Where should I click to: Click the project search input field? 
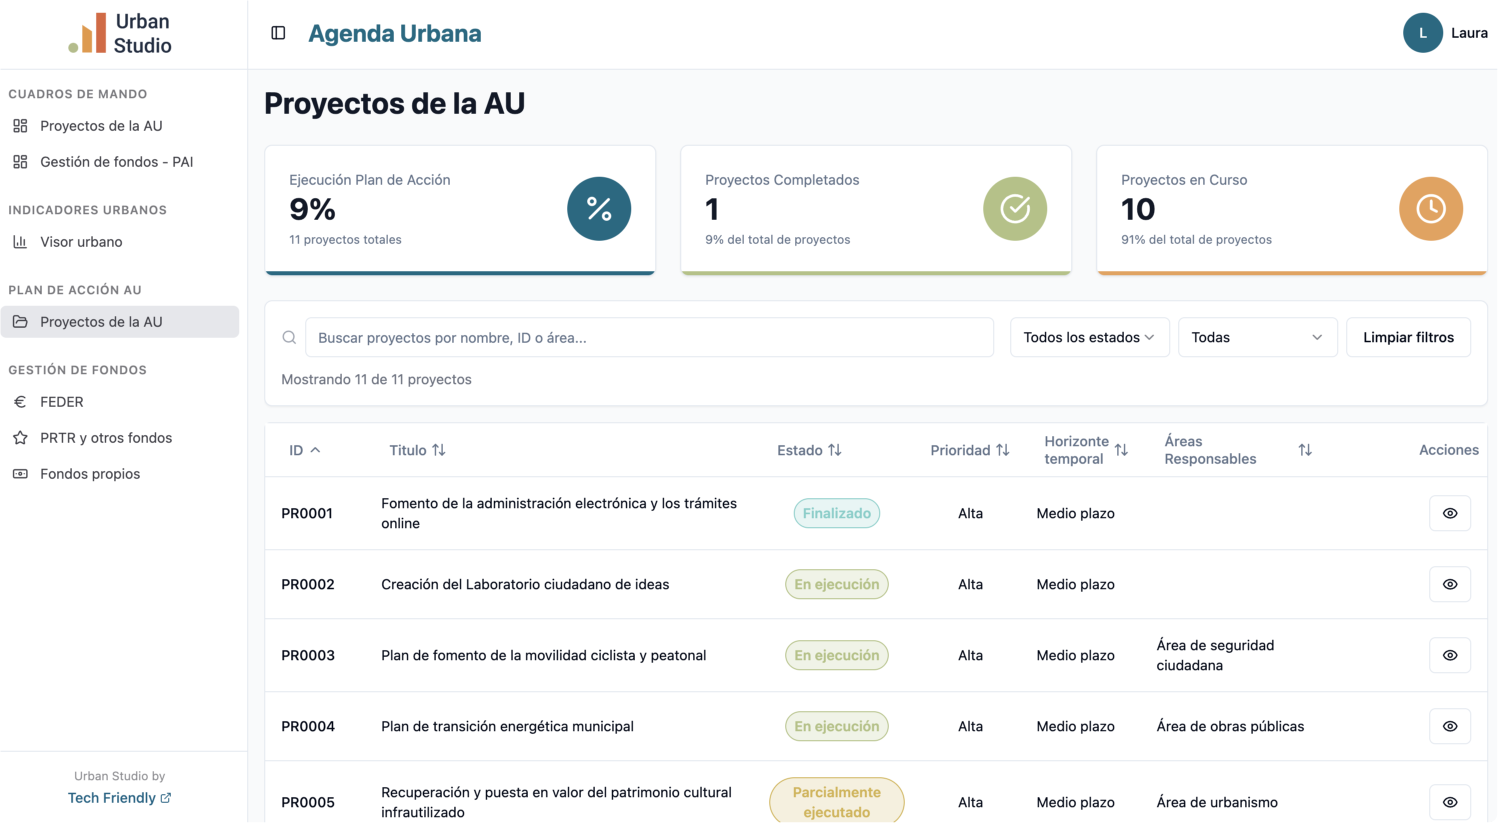(649, 338)
